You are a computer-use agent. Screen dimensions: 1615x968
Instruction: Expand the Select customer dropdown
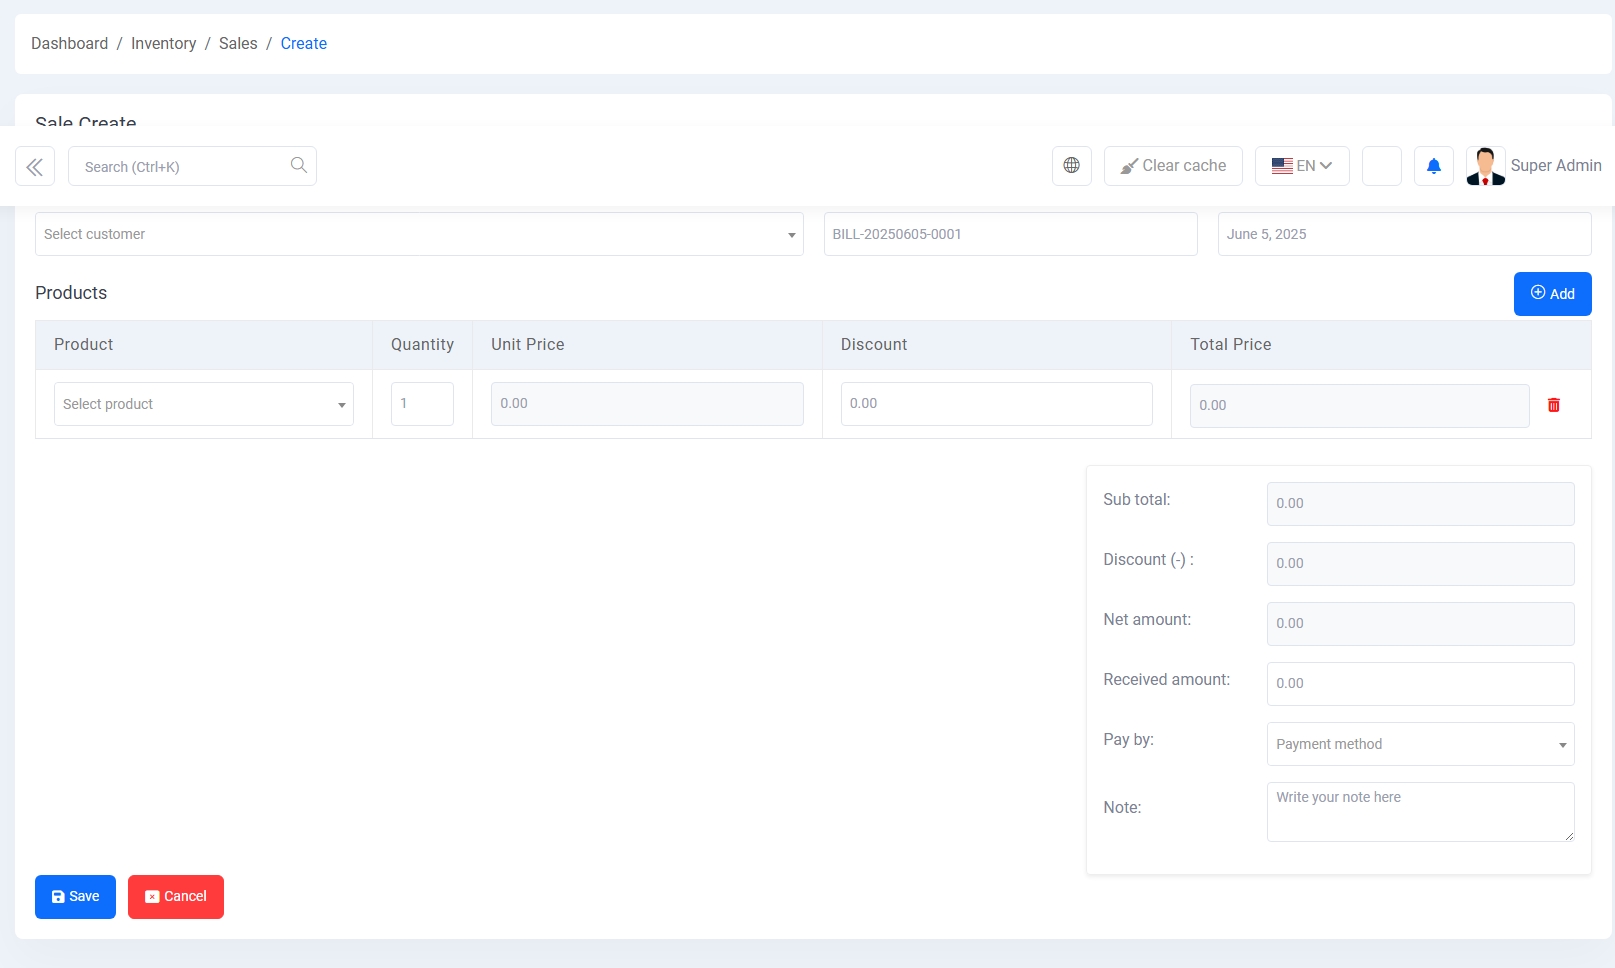[418, 234]
